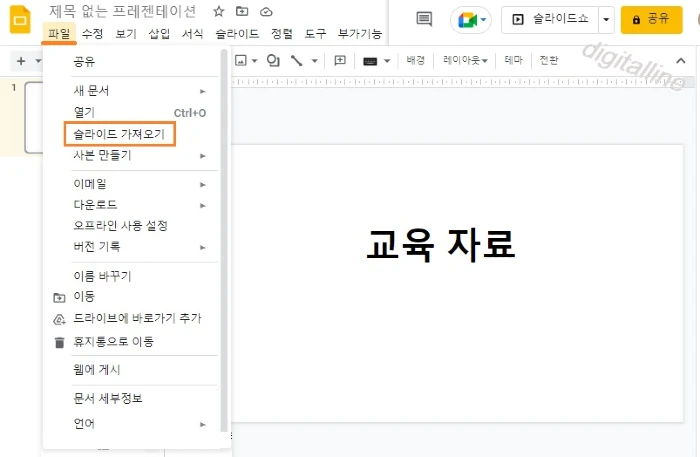Open the 부가기능 menu
This screenshot has height=457, width=700.
(360, 33)
